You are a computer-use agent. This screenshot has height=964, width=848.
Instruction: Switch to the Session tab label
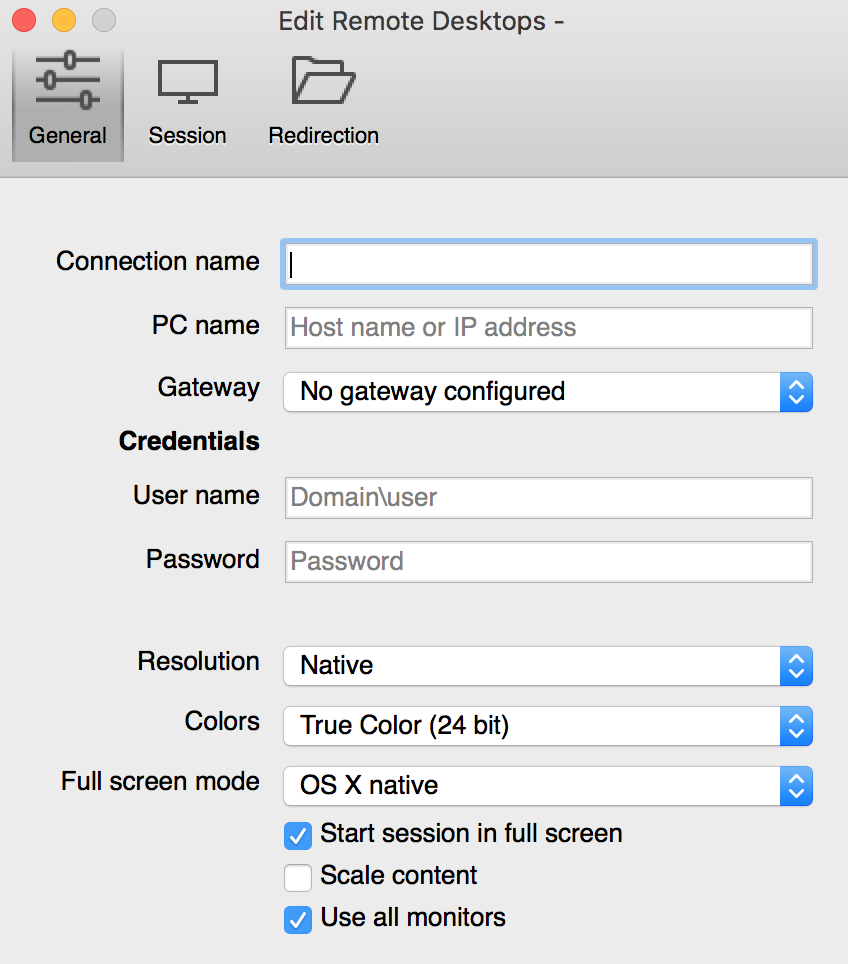(x=187, y=136)
